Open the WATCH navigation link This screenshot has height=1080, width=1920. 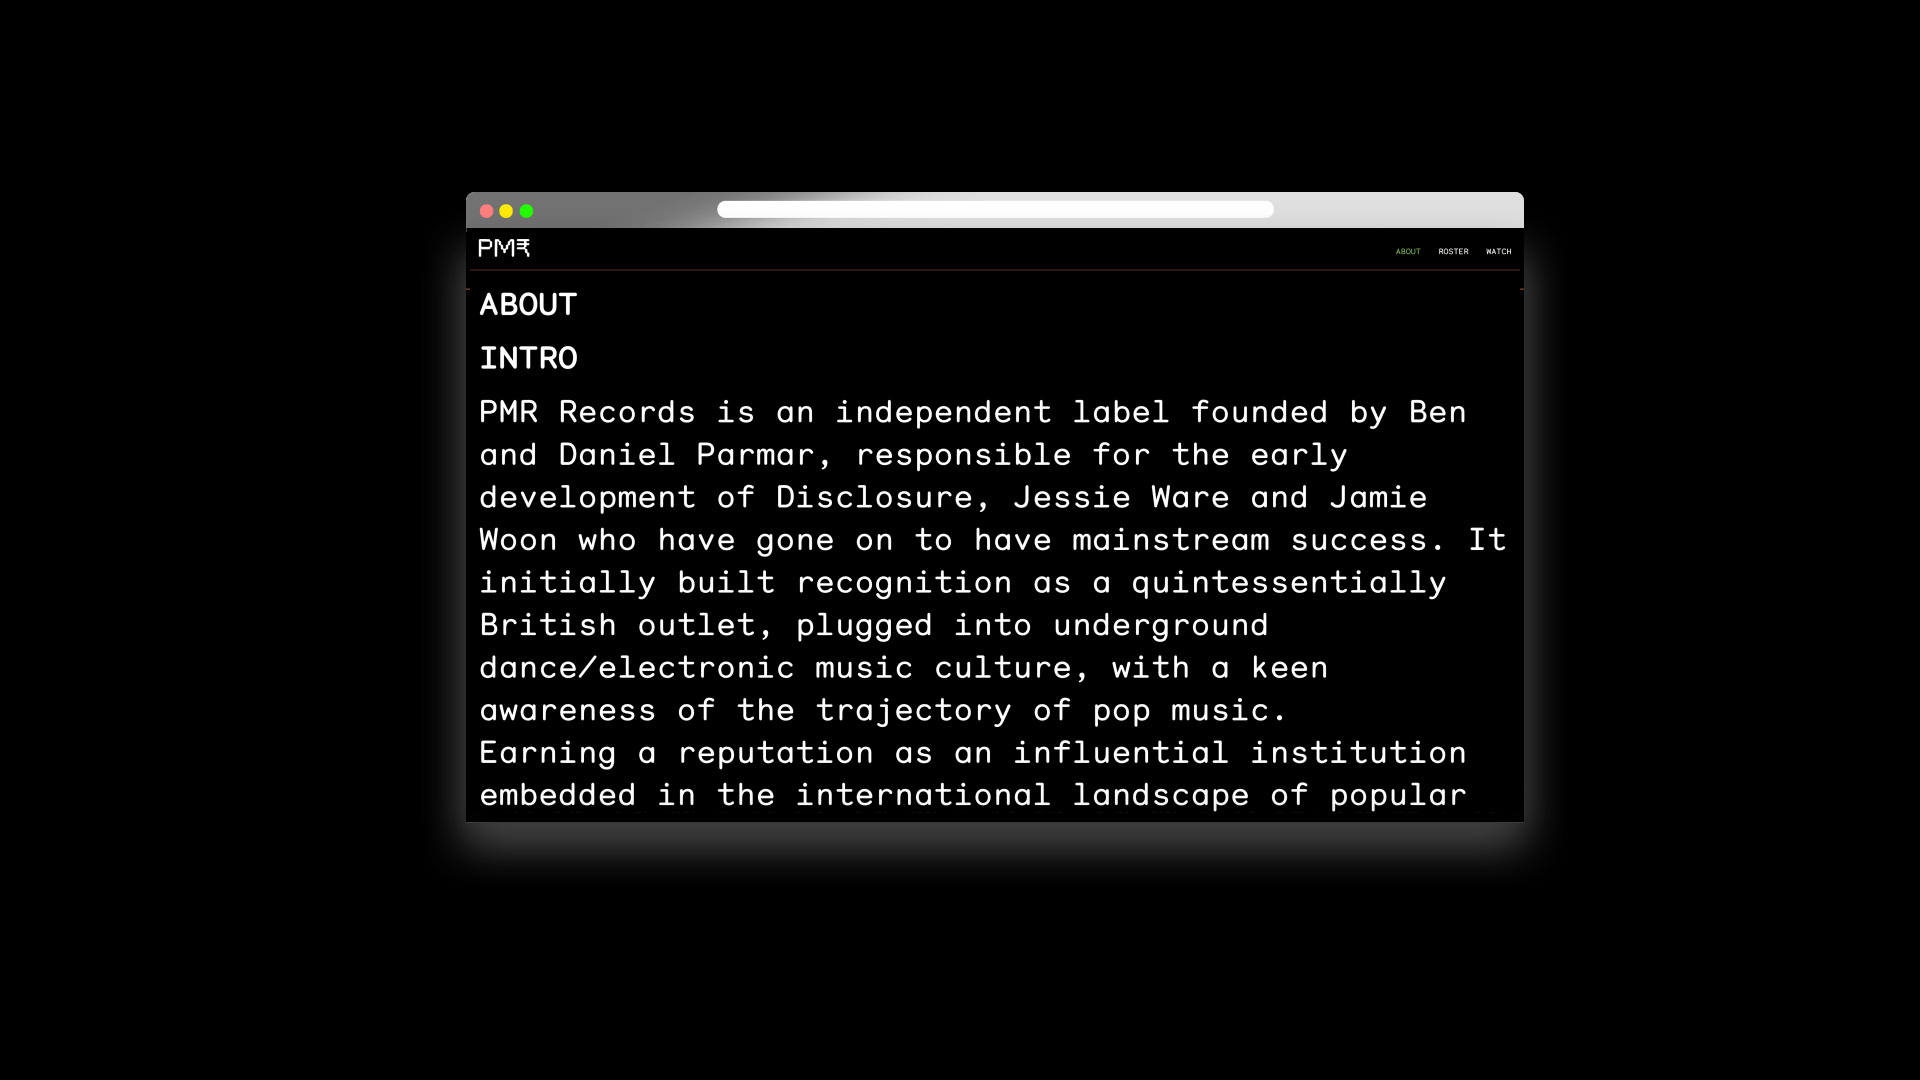tap(1498, 252)
